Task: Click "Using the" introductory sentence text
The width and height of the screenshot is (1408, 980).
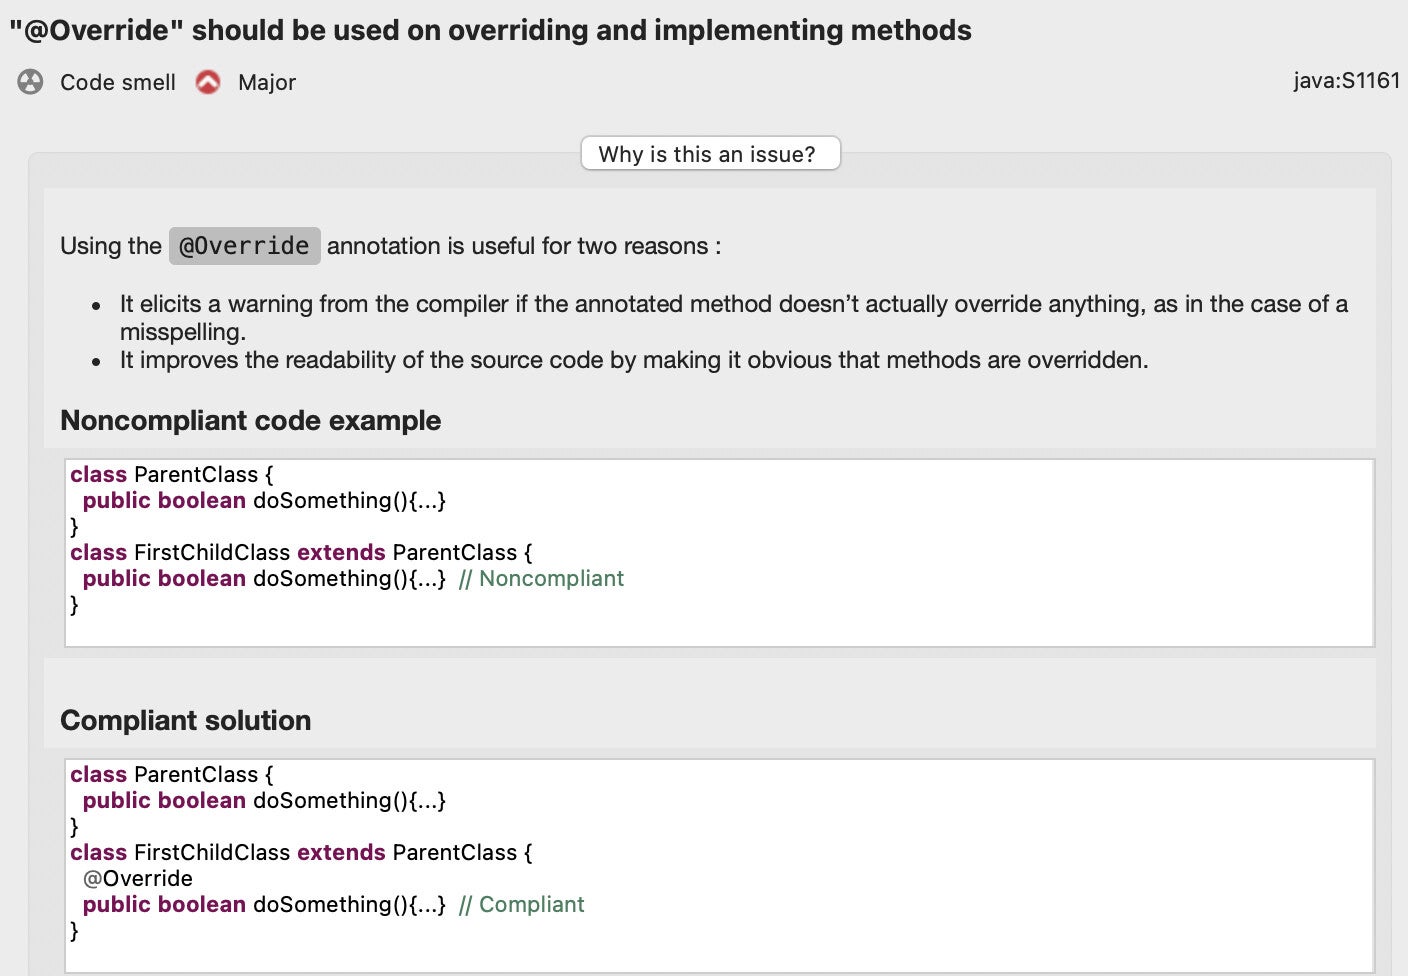Action: point(110,246)
